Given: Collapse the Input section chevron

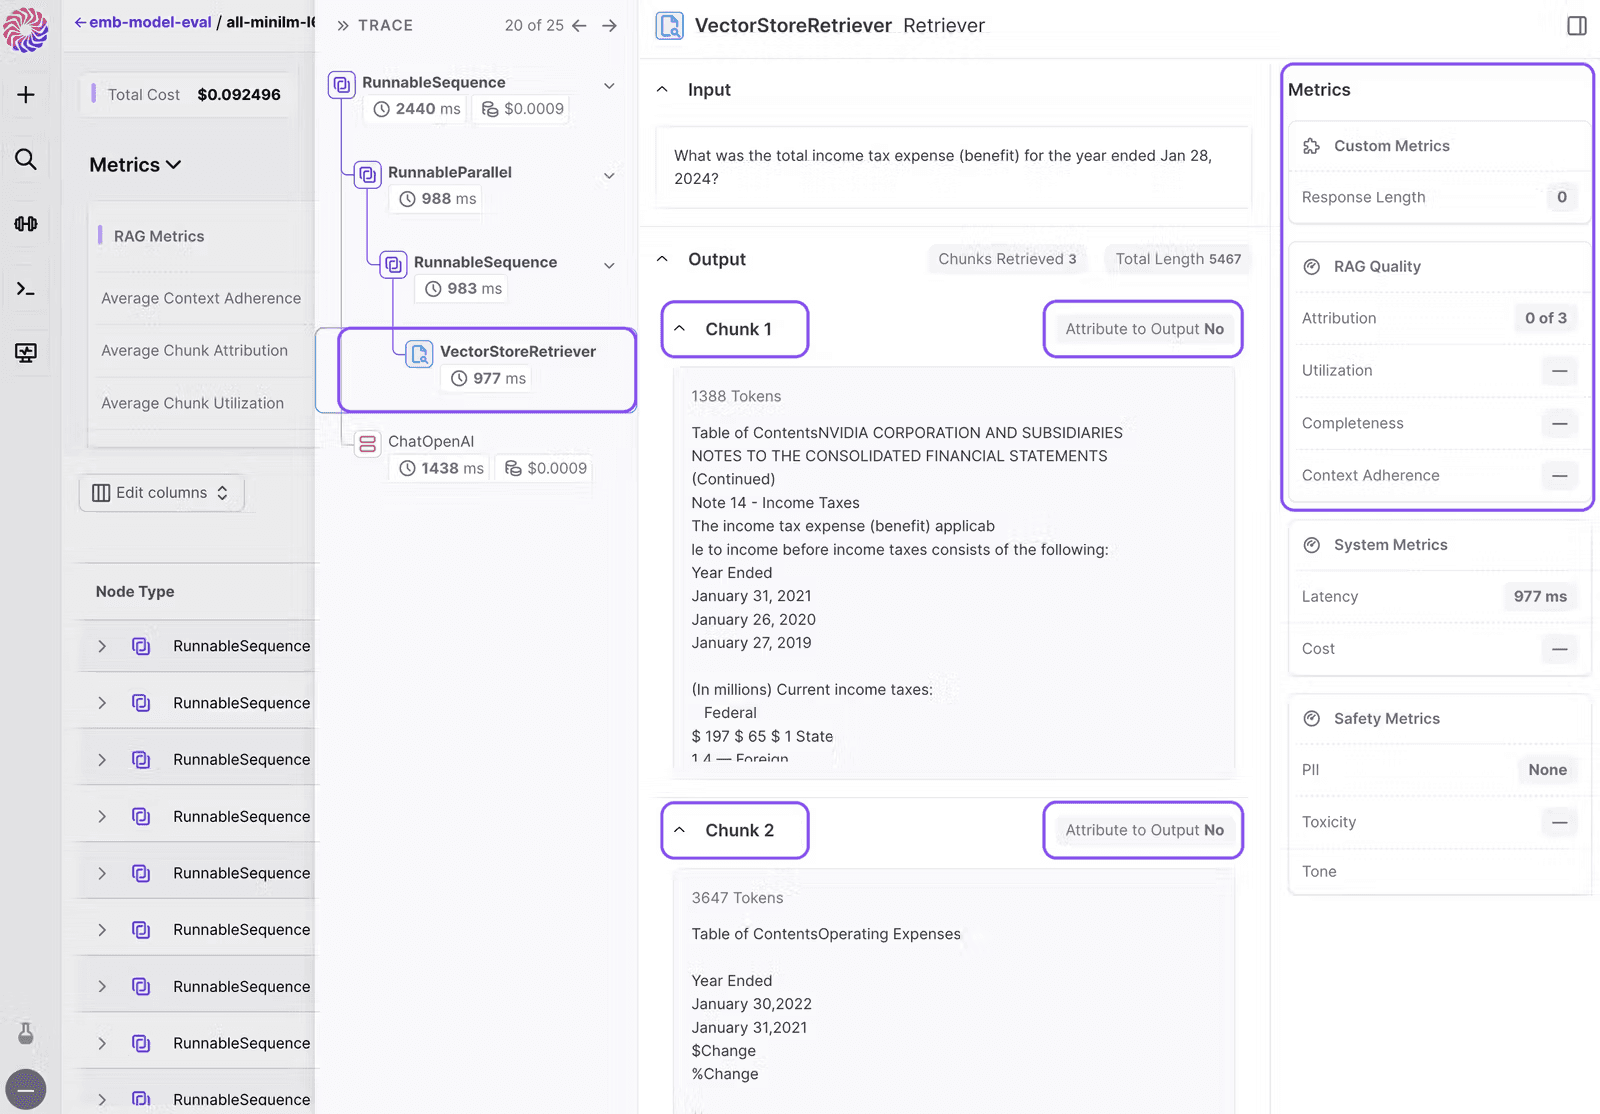Looking at the screenshot, I should point(662,90).
